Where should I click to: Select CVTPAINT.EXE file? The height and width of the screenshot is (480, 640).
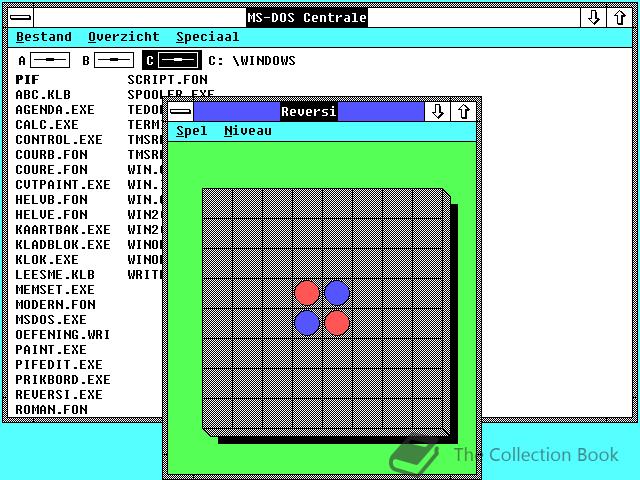click(x=63, y=184)
